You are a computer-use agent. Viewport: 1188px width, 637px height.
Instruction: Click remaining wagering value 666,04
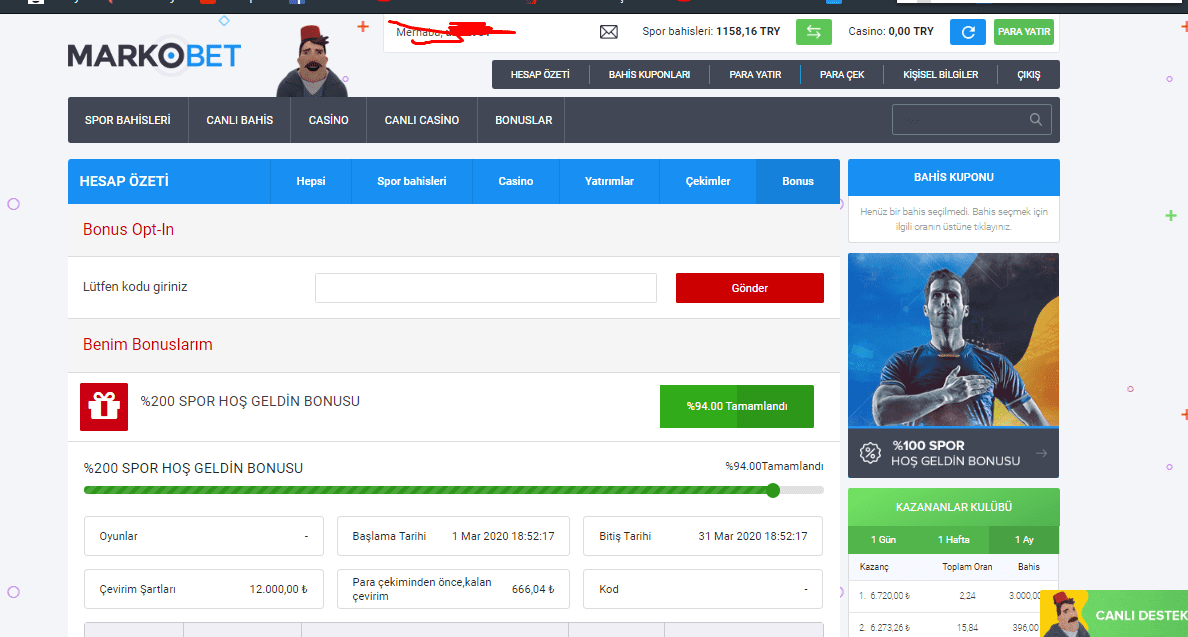click(533, 589)
